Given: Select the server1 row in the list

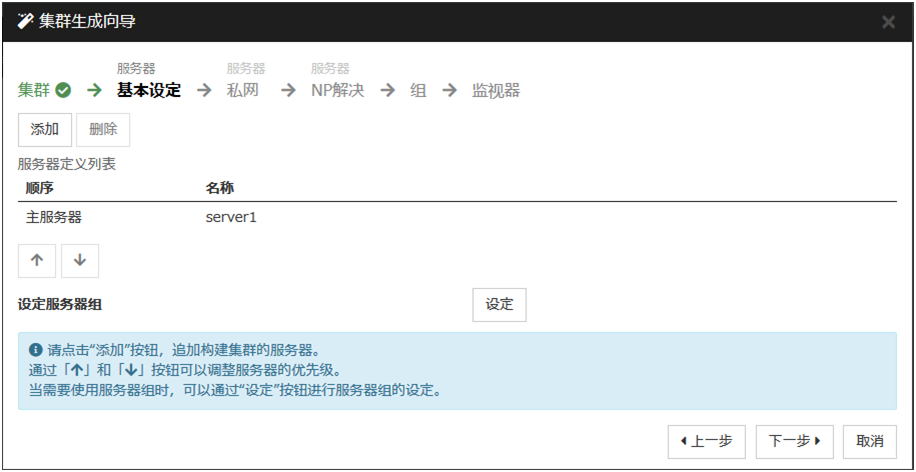Looking at the screenshot, I should pyautogui.click(x=231, y=216).
